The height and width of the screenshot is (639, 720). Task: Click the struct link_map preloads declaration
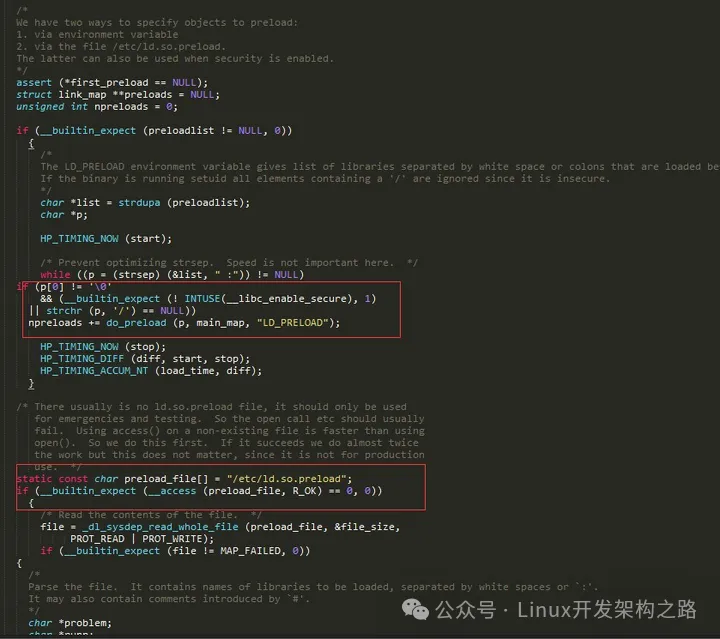[117, 94]
